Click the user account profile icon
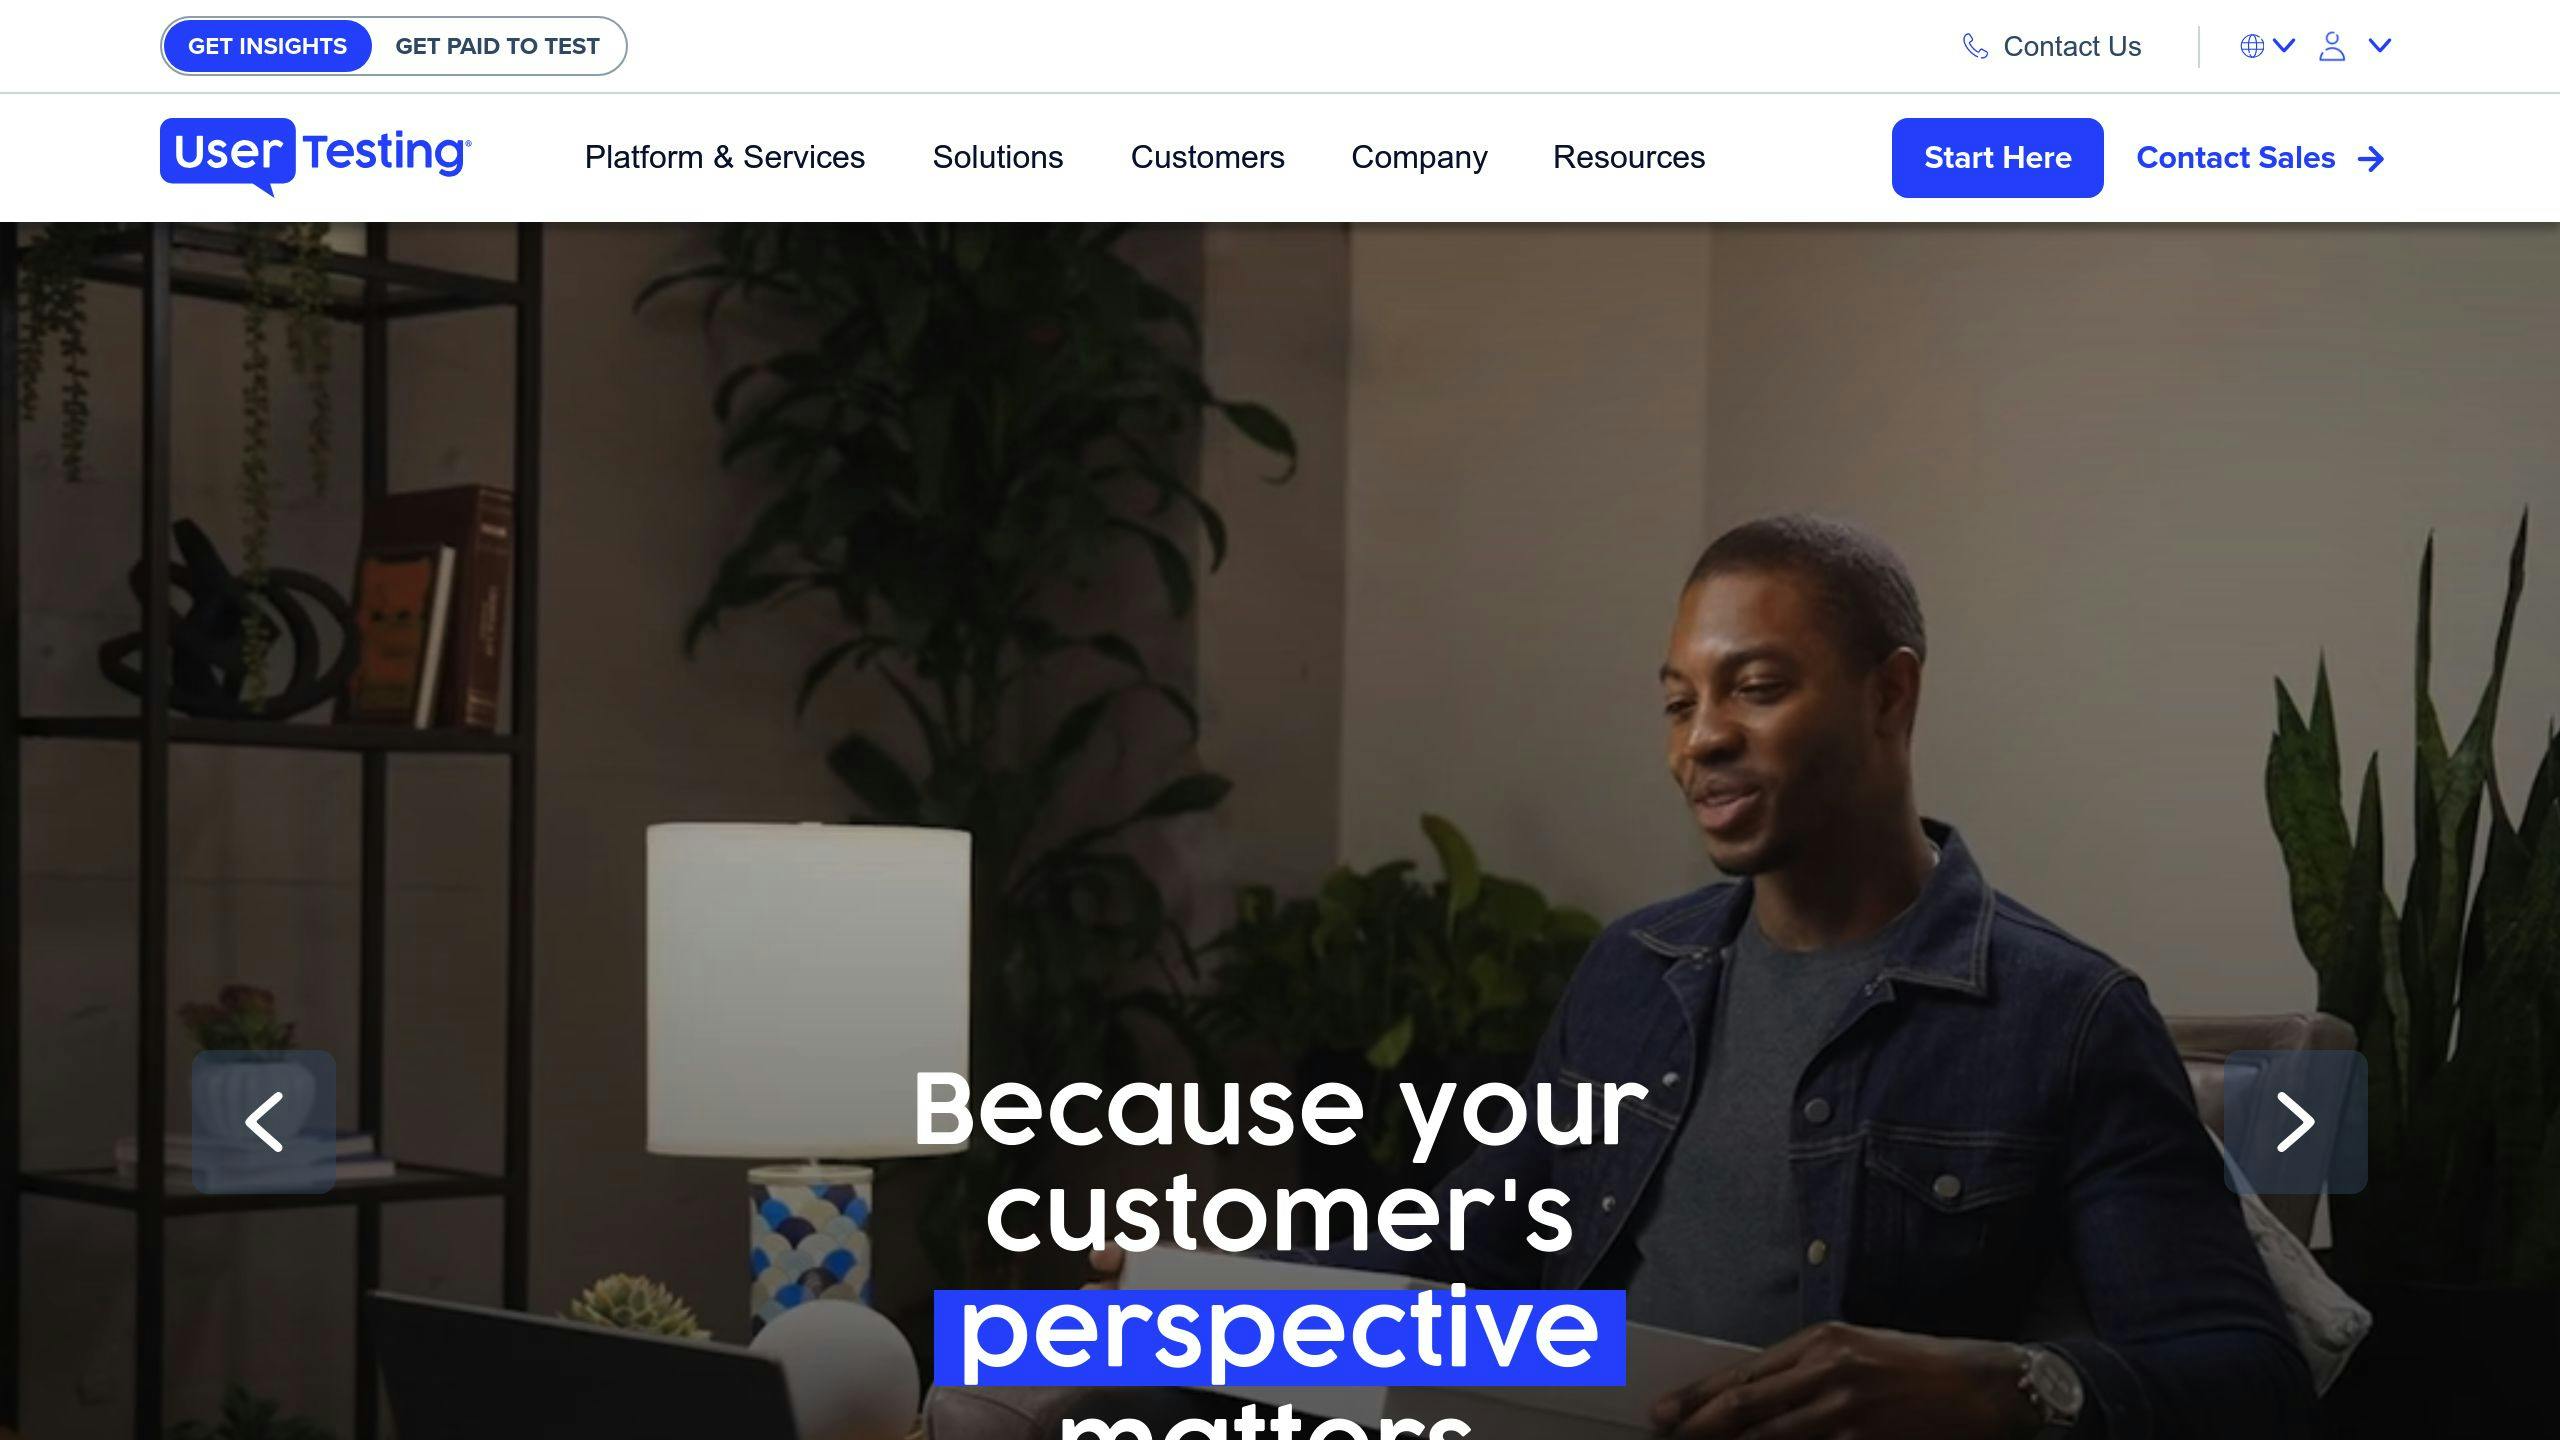 pos(2333,46)
